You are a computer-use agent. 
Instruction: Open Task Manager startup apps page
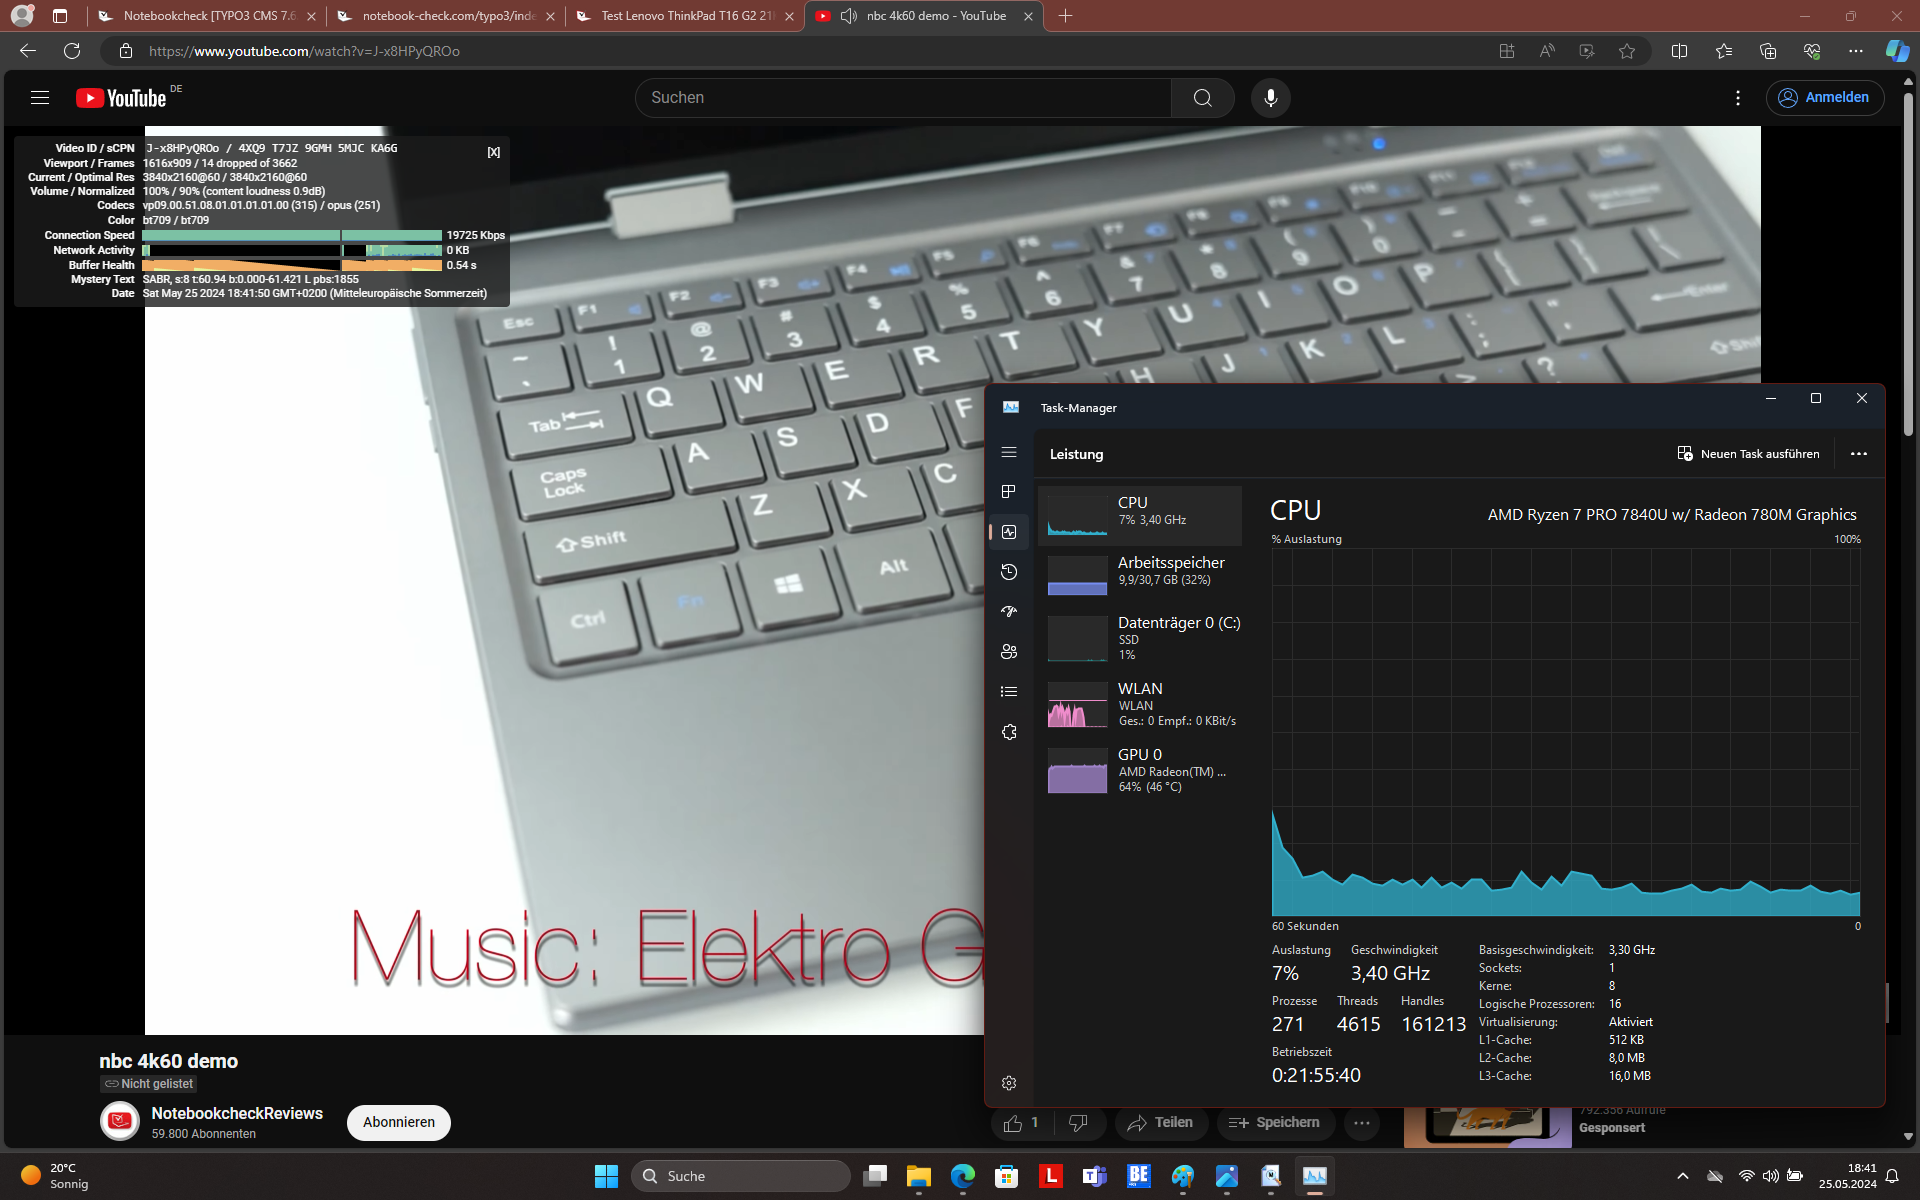point(1009,612)
